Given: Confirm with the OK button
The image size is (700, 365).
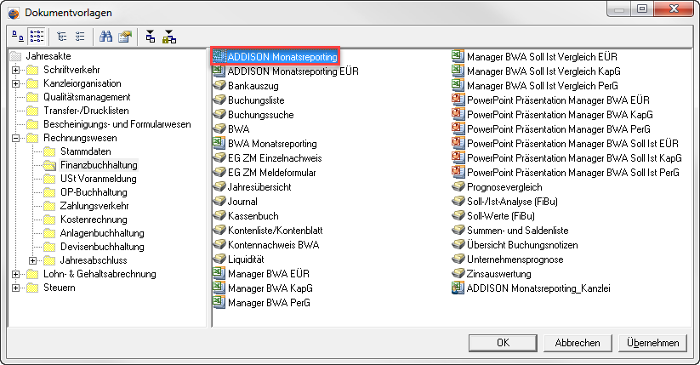Looking at the screenshot, I should pos(503,343).
